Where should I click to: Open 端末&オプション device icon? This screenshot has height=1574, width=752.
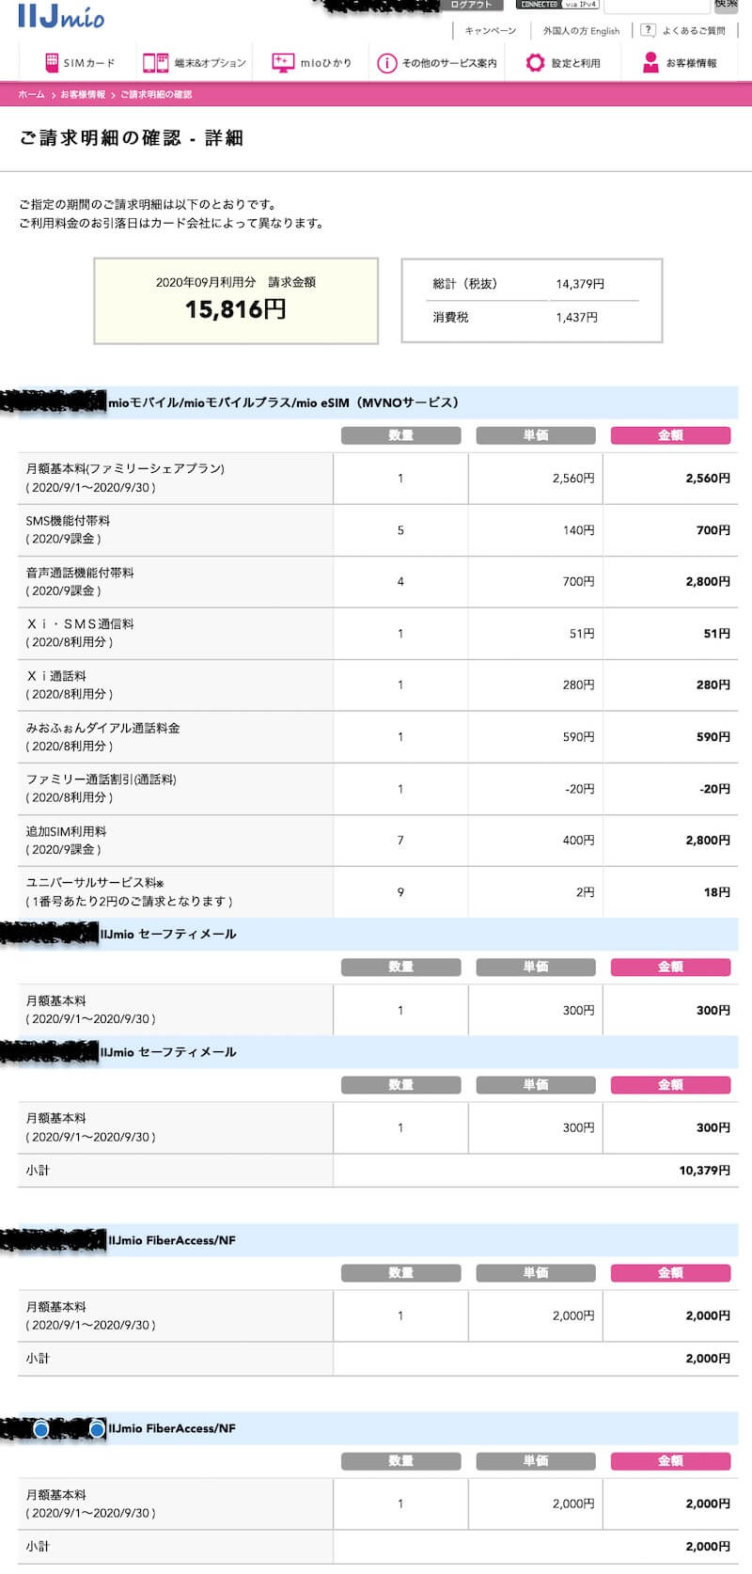tap(155, 63)
